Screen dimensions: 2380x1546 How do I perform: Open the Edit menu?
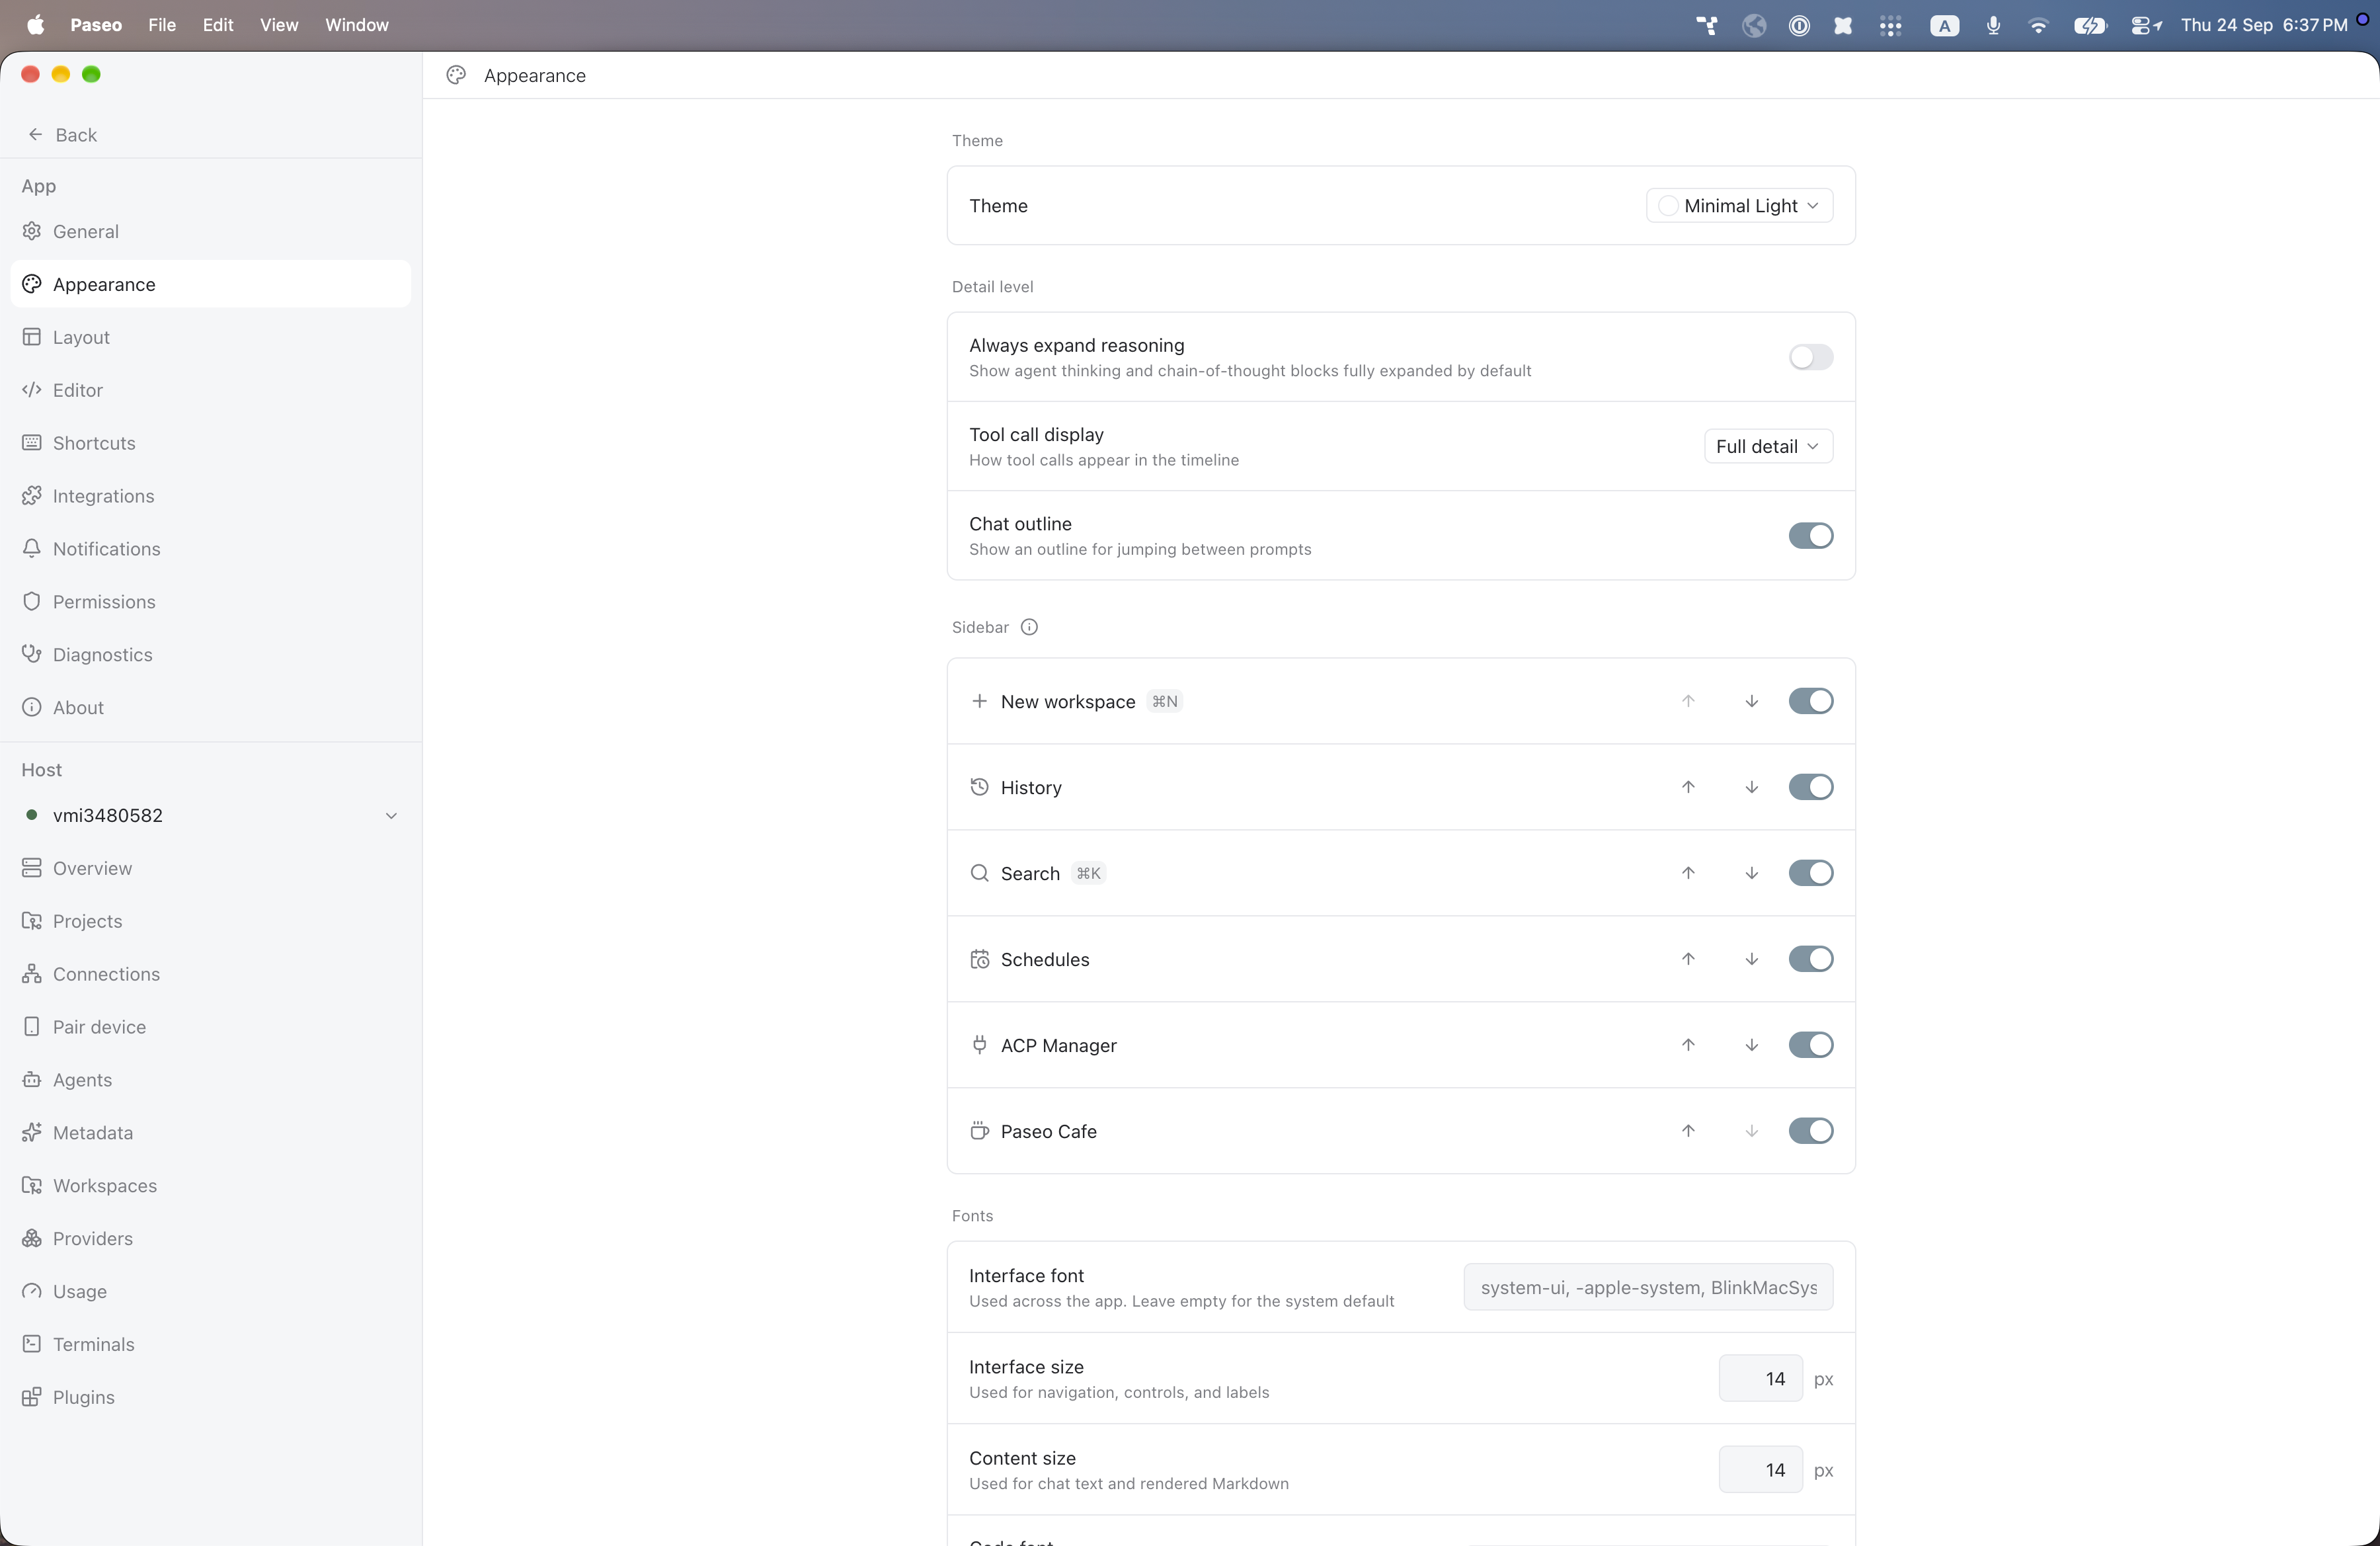218,25
